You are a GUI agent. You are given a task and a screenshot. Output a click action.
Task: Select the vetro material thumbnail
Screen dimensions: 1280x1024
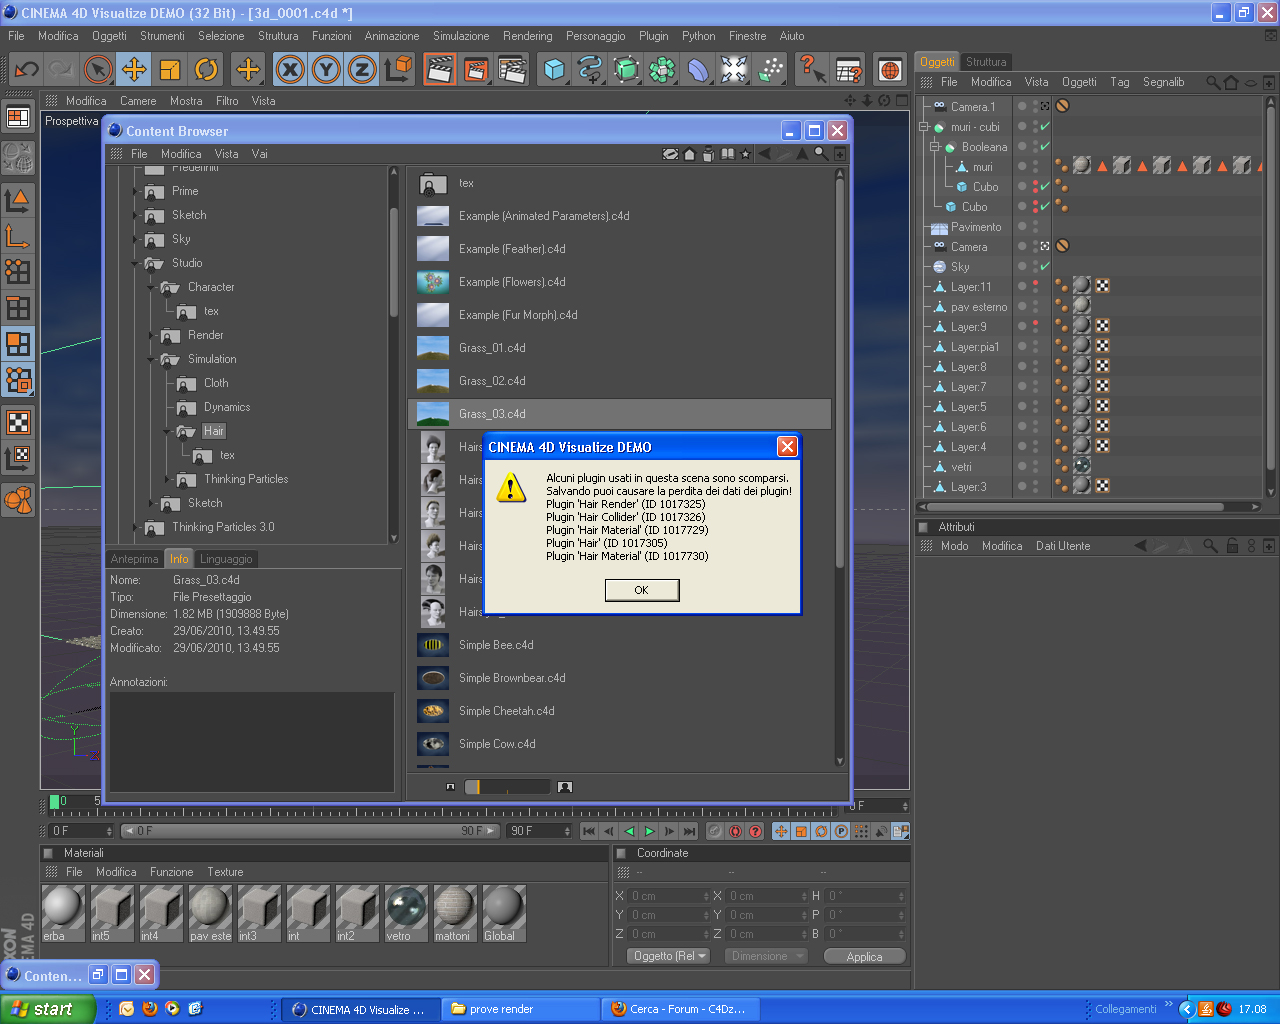(x=405, y=913)
